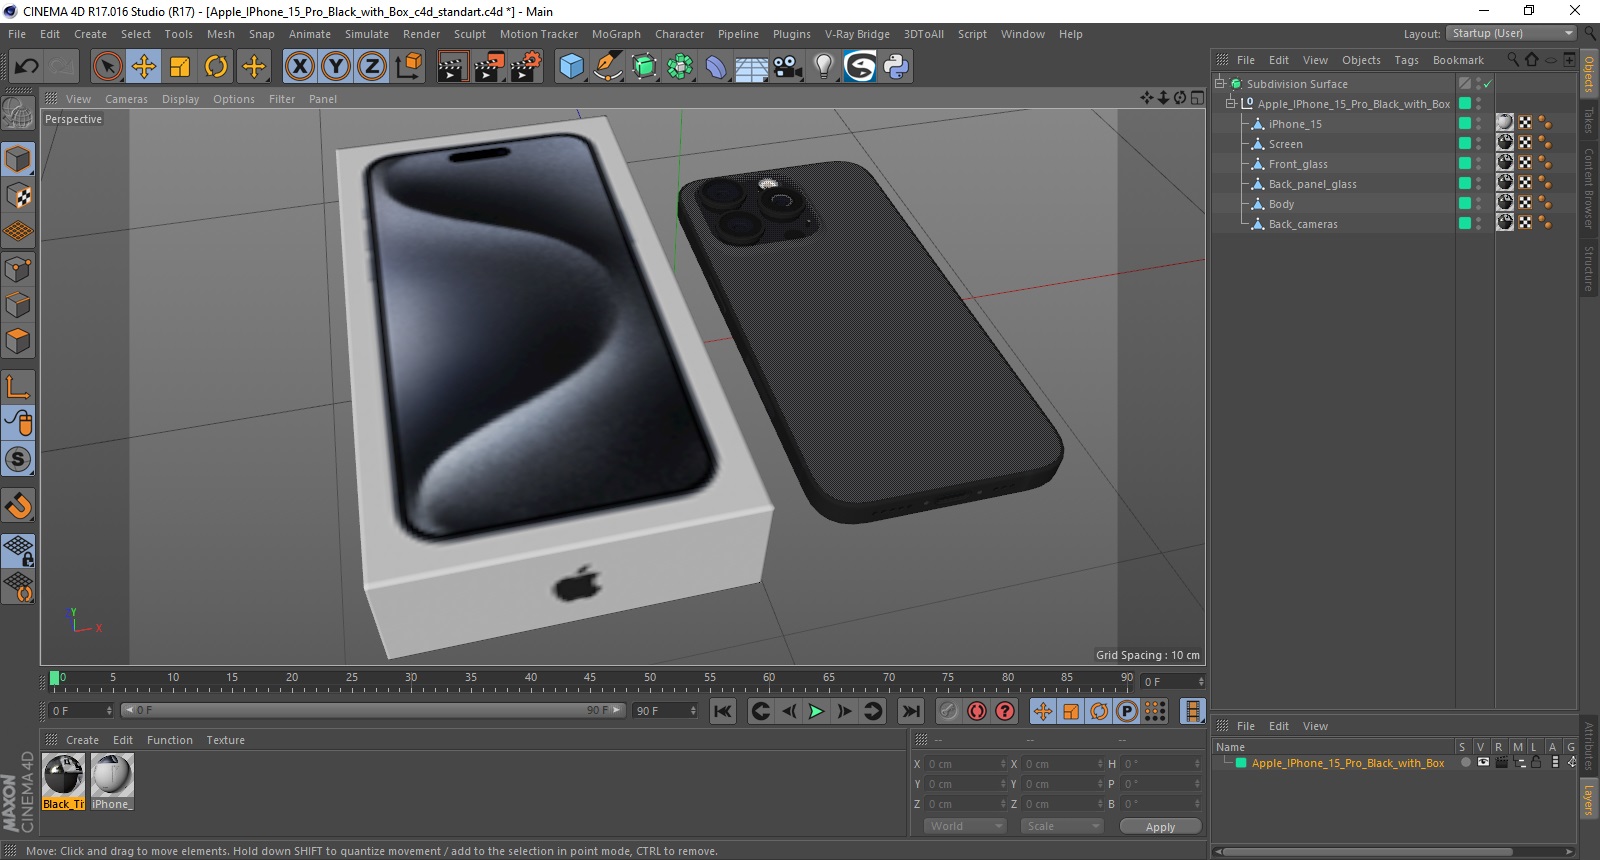
Task: Toggle Body object visibility dots
Action: pos(1479,203)
